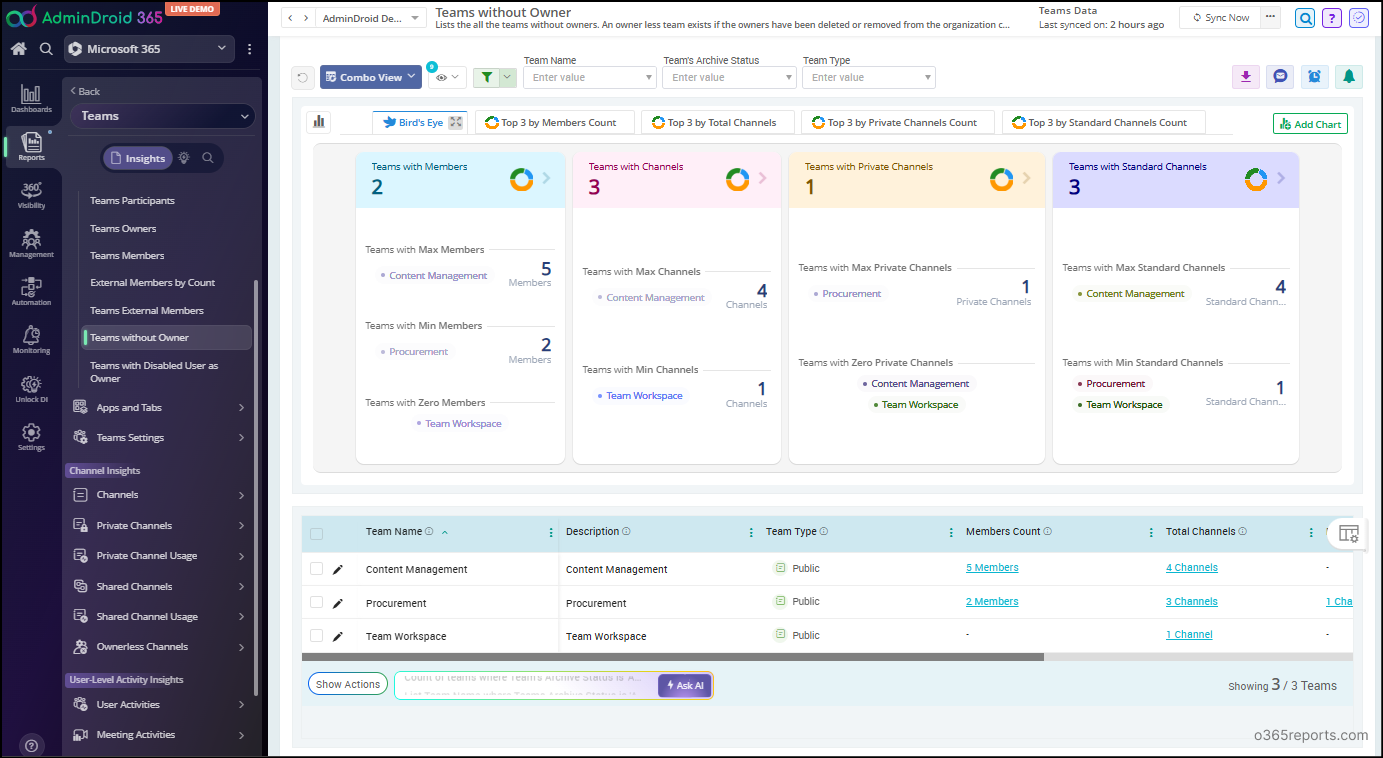Open the column customization table icon
This screenshot has height=758, width=1383.
(x=1348, y=534)
